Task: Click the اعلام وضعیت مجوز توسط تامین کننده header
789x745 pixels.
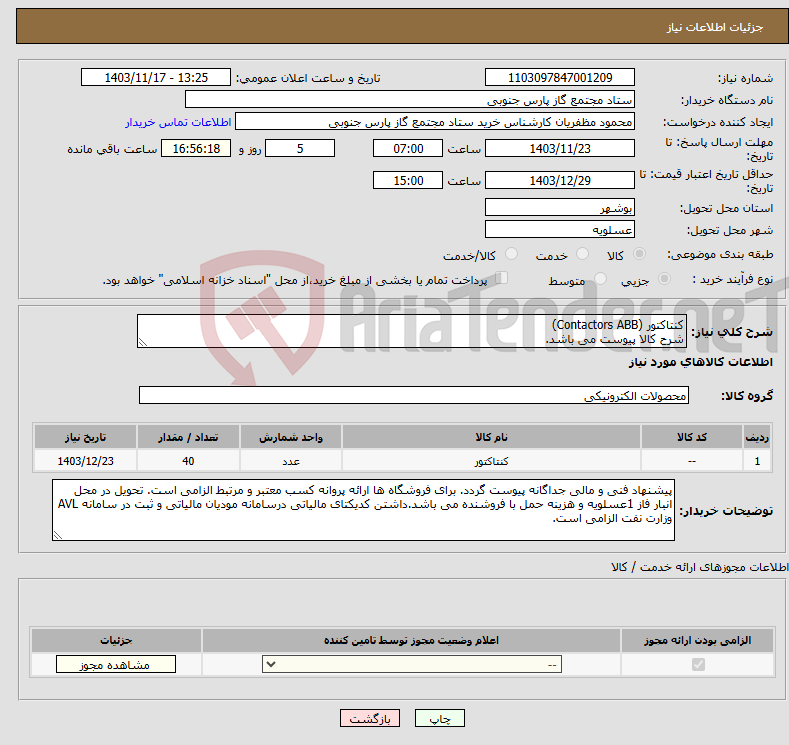Action: pos(411,640)
